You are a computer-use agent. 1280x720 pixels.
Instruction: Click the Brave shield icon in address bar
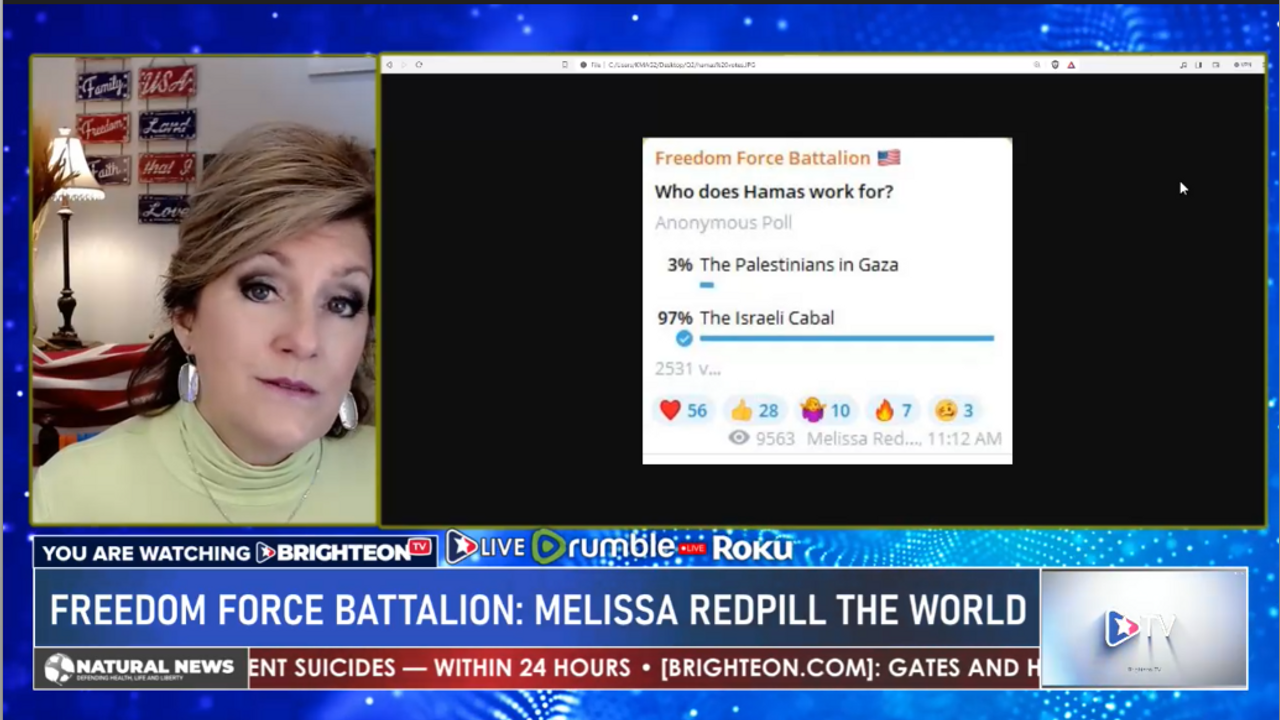1055,65
